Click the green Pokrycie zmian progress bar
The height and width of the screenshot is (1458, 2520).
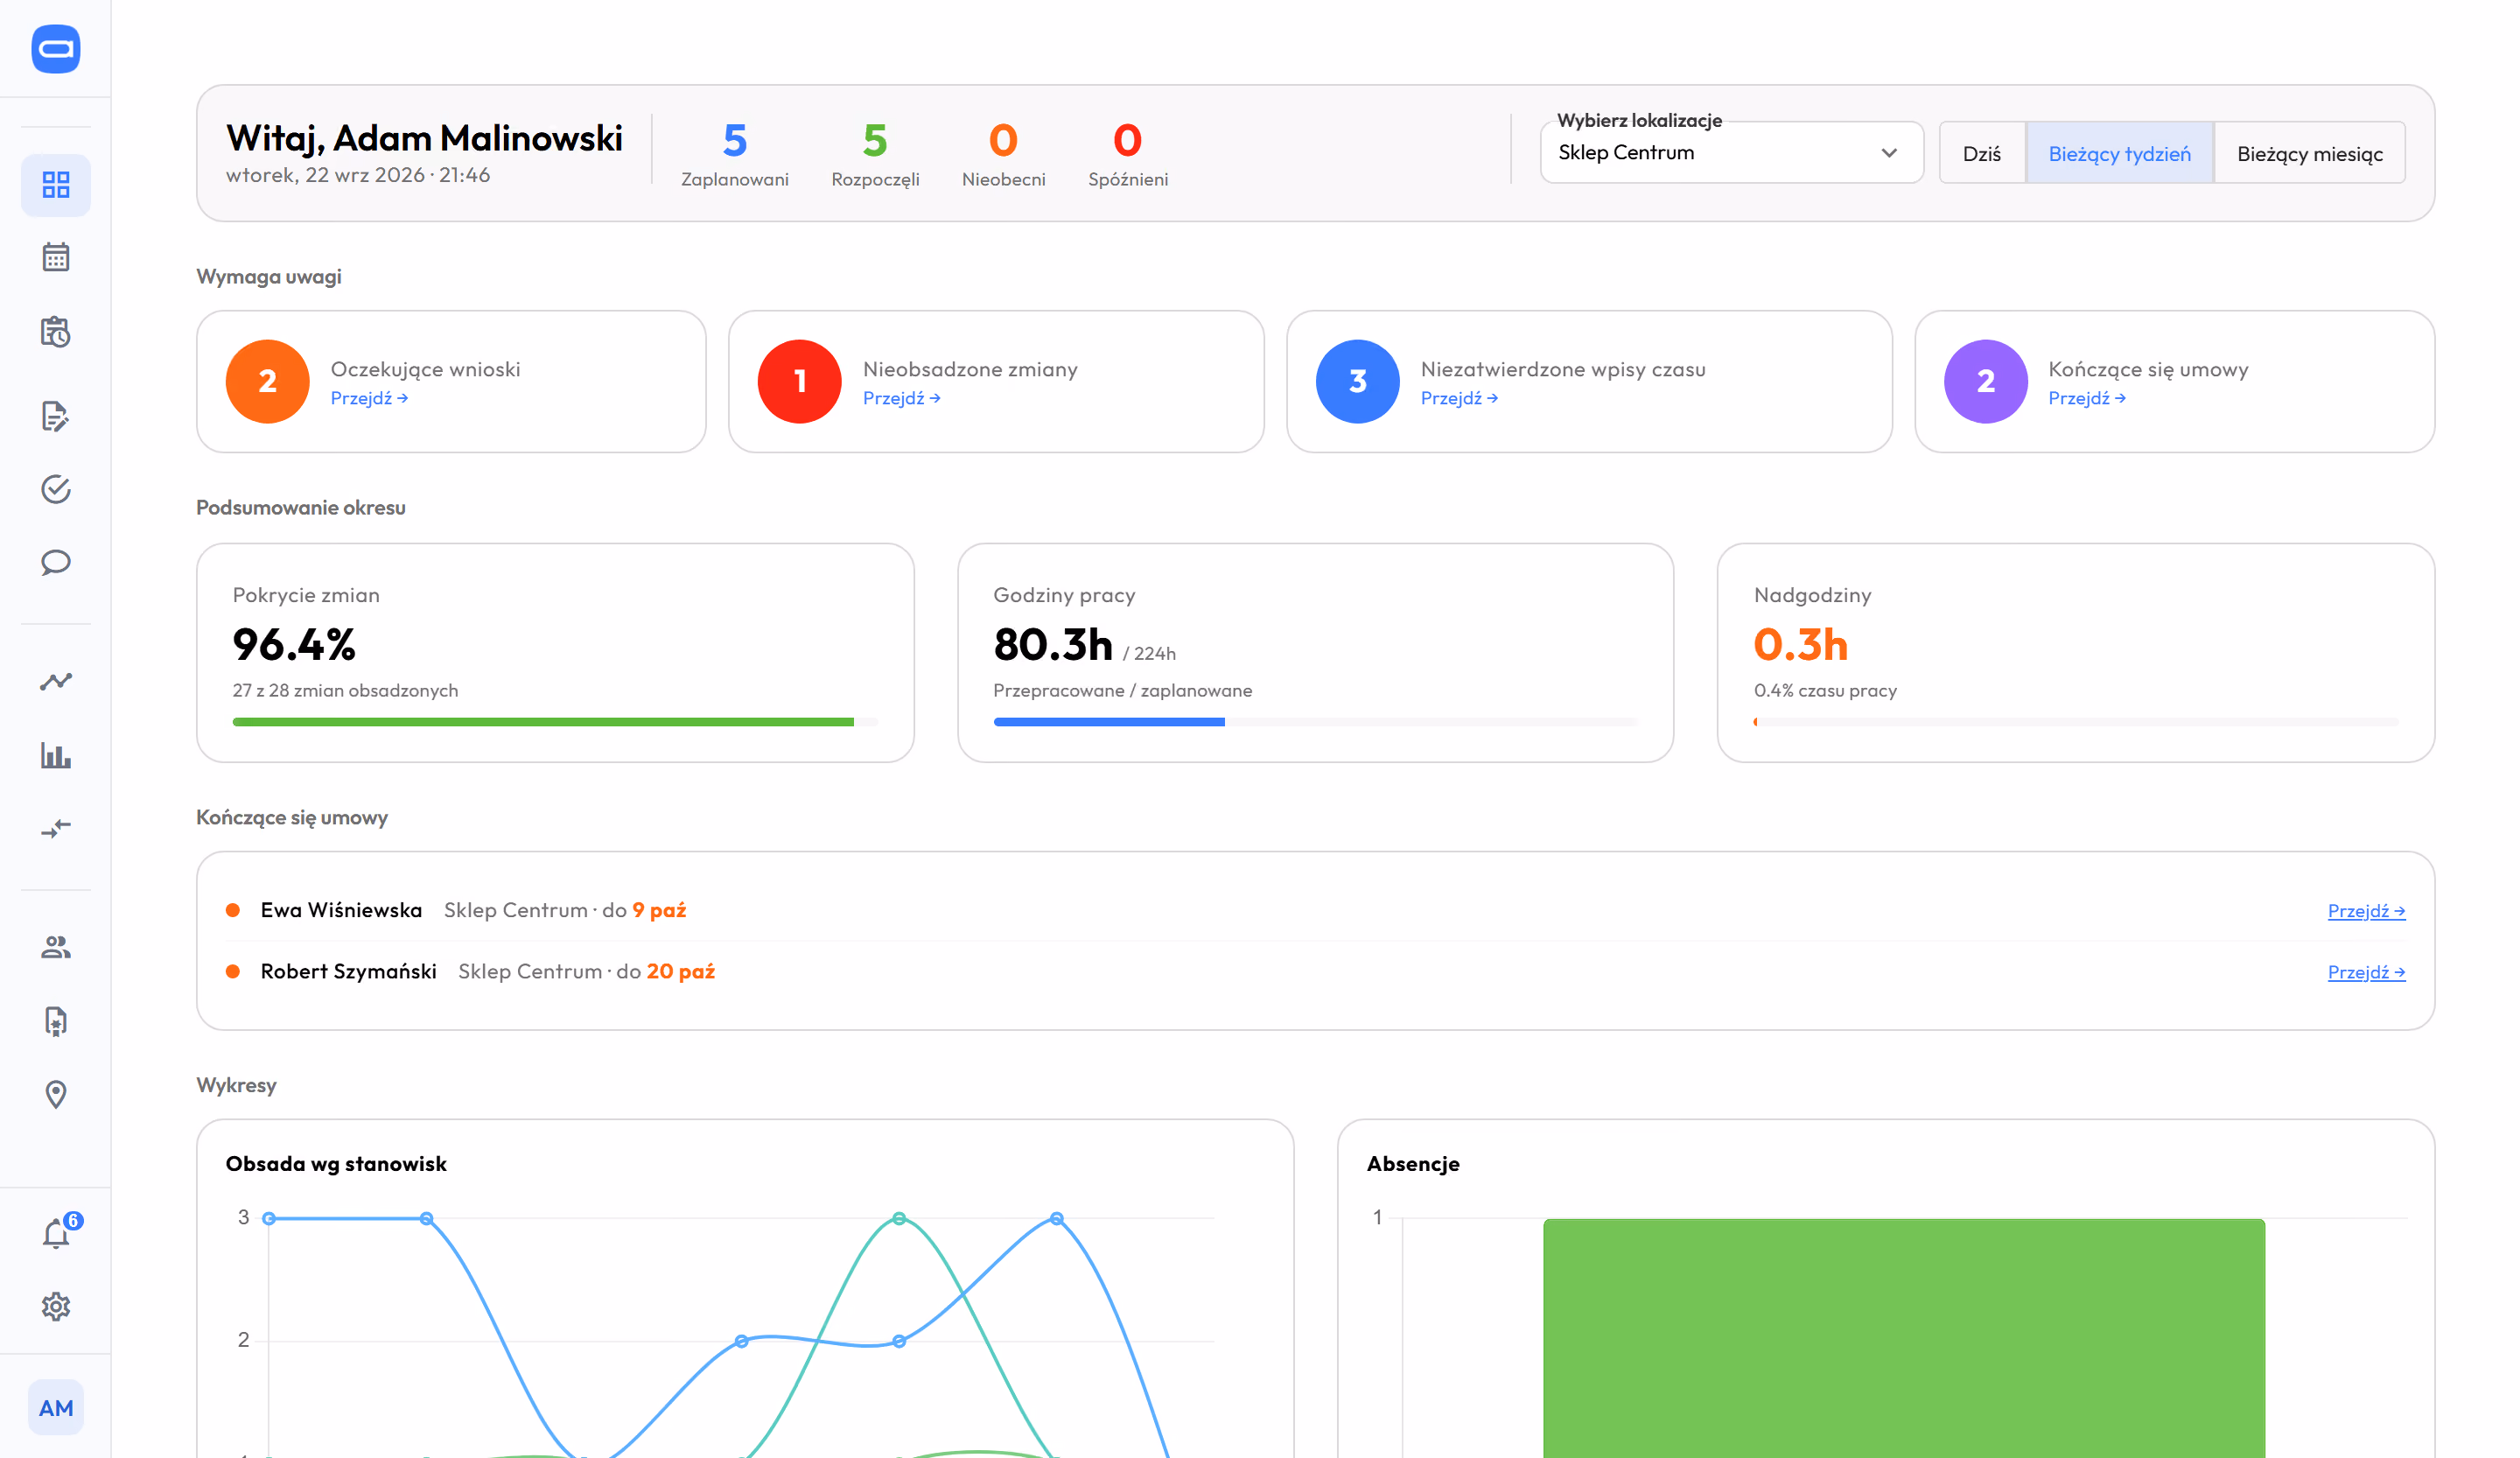555,722
